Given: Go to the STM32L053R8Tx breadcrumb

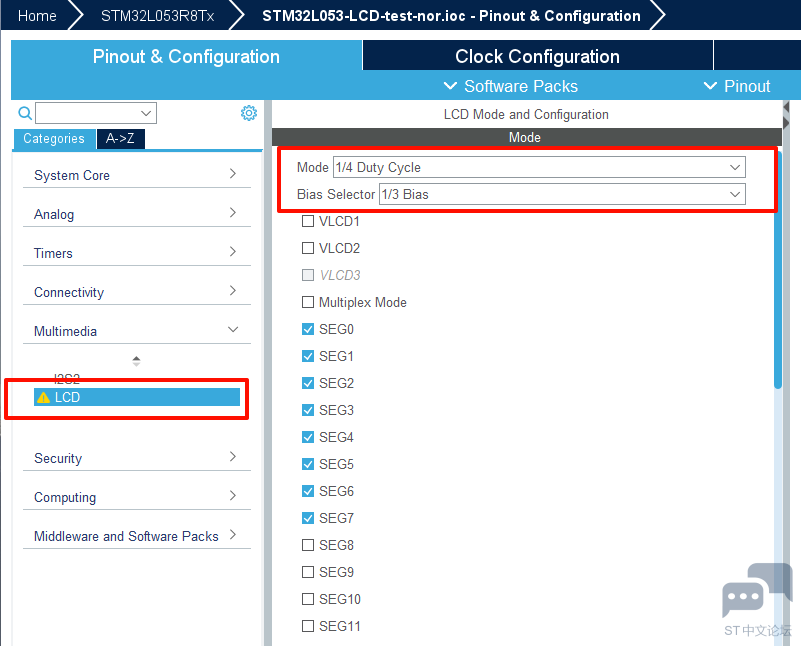Looking at the screenshot, I should click(x=157, y=16).
